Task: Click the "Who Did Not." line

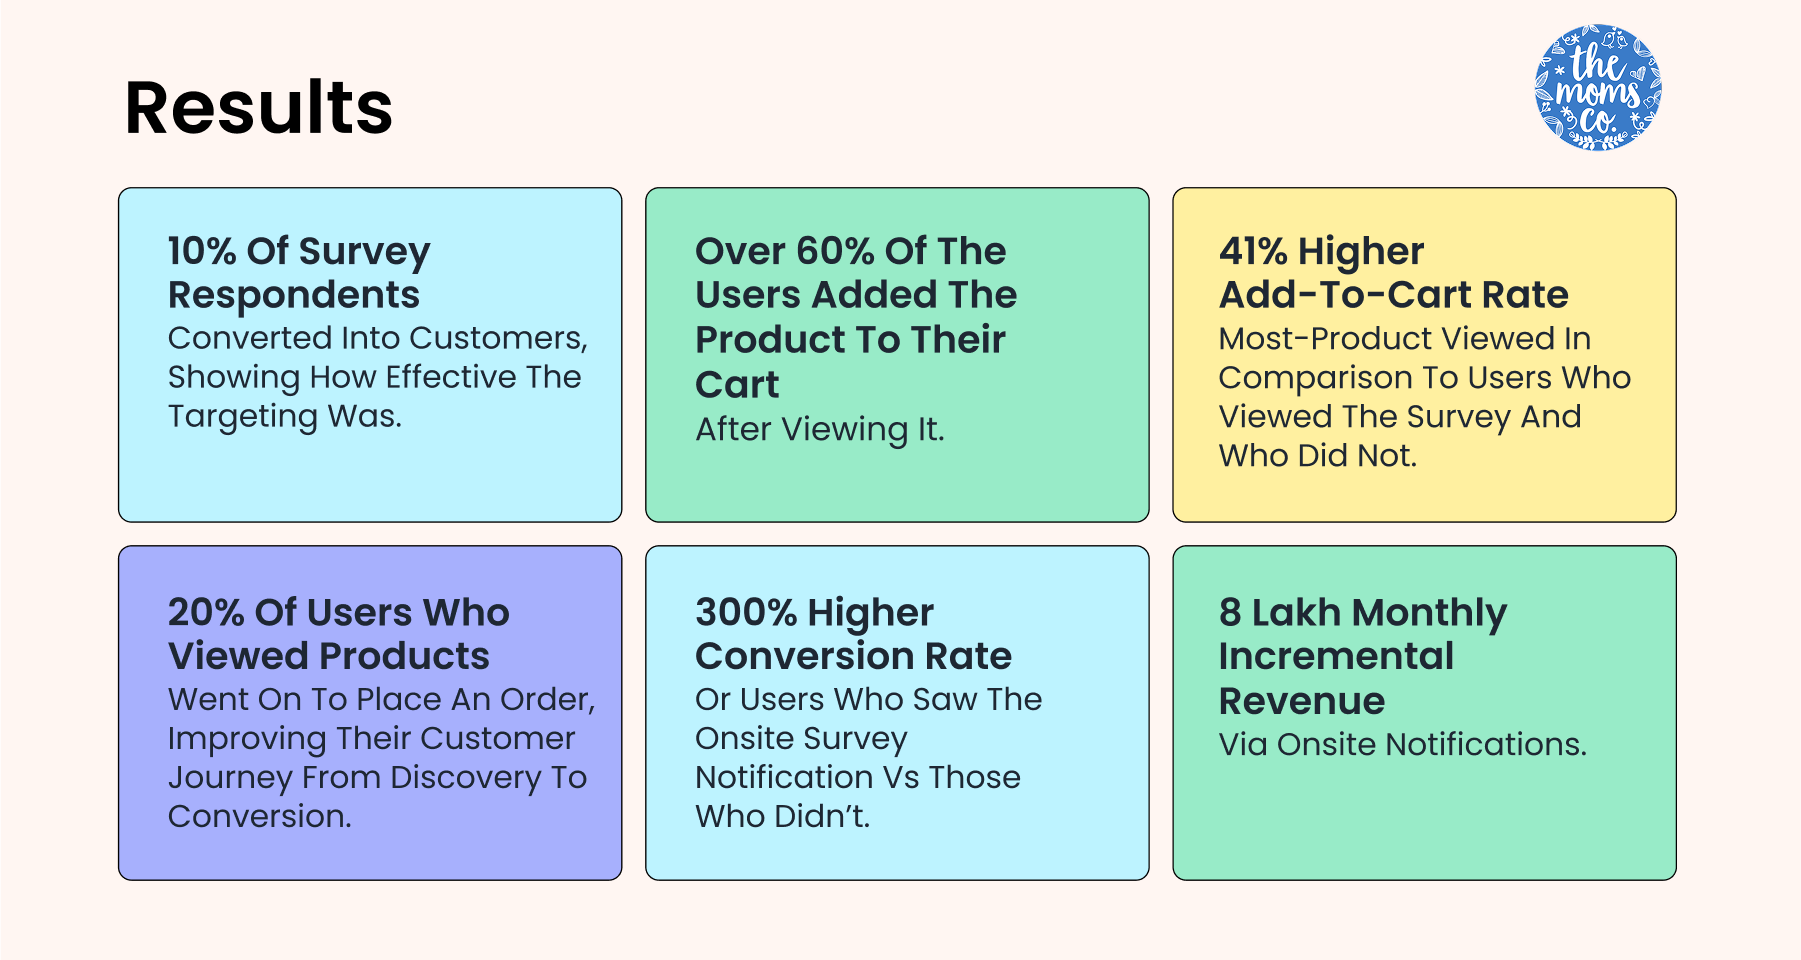Action: click(1317, 456)
